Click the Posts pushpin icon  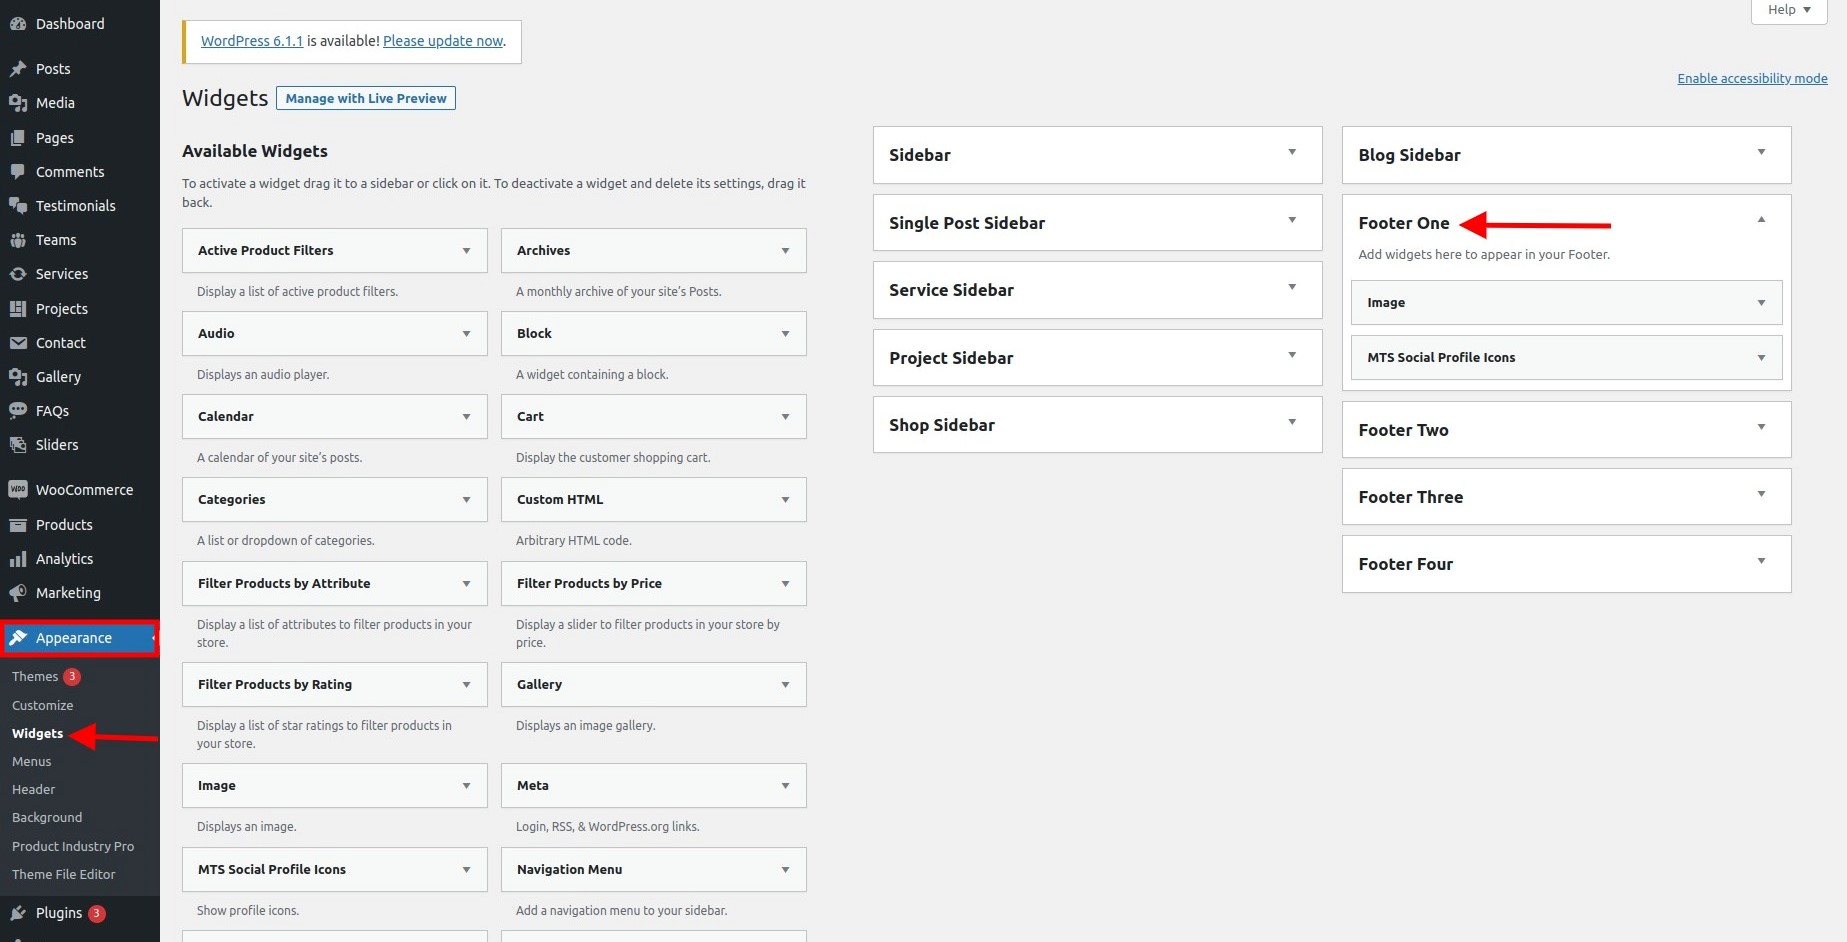click(x=18, y=69)
